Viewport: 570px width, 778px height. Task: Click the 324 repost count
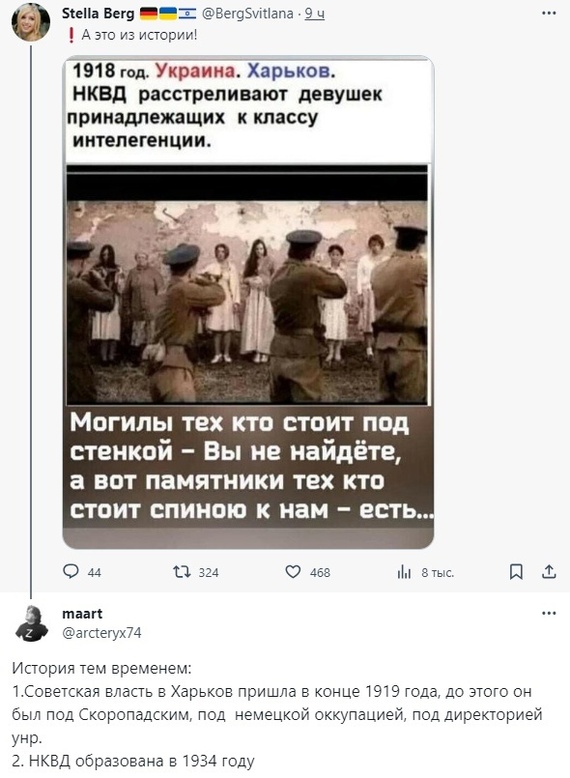click(x=208, y=573)
